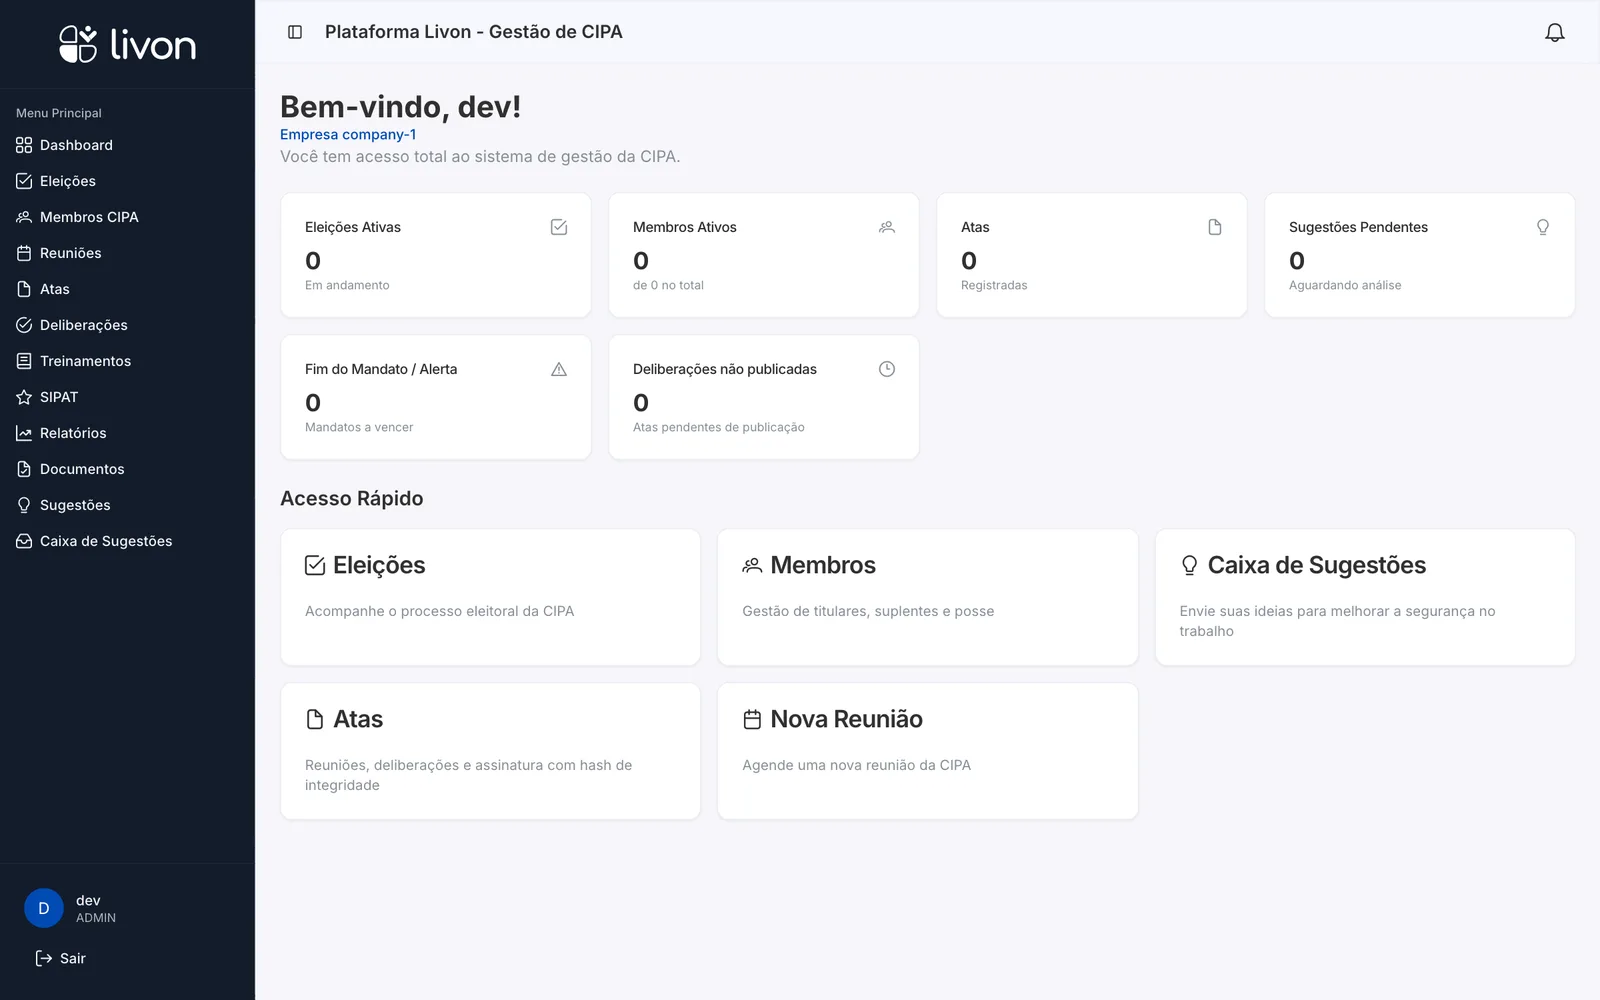The height and width of the screenshot is (1000, 1600).
Task: Click the 'Em andamento' text
Action: pyautogui.click(x=347, y=285)
